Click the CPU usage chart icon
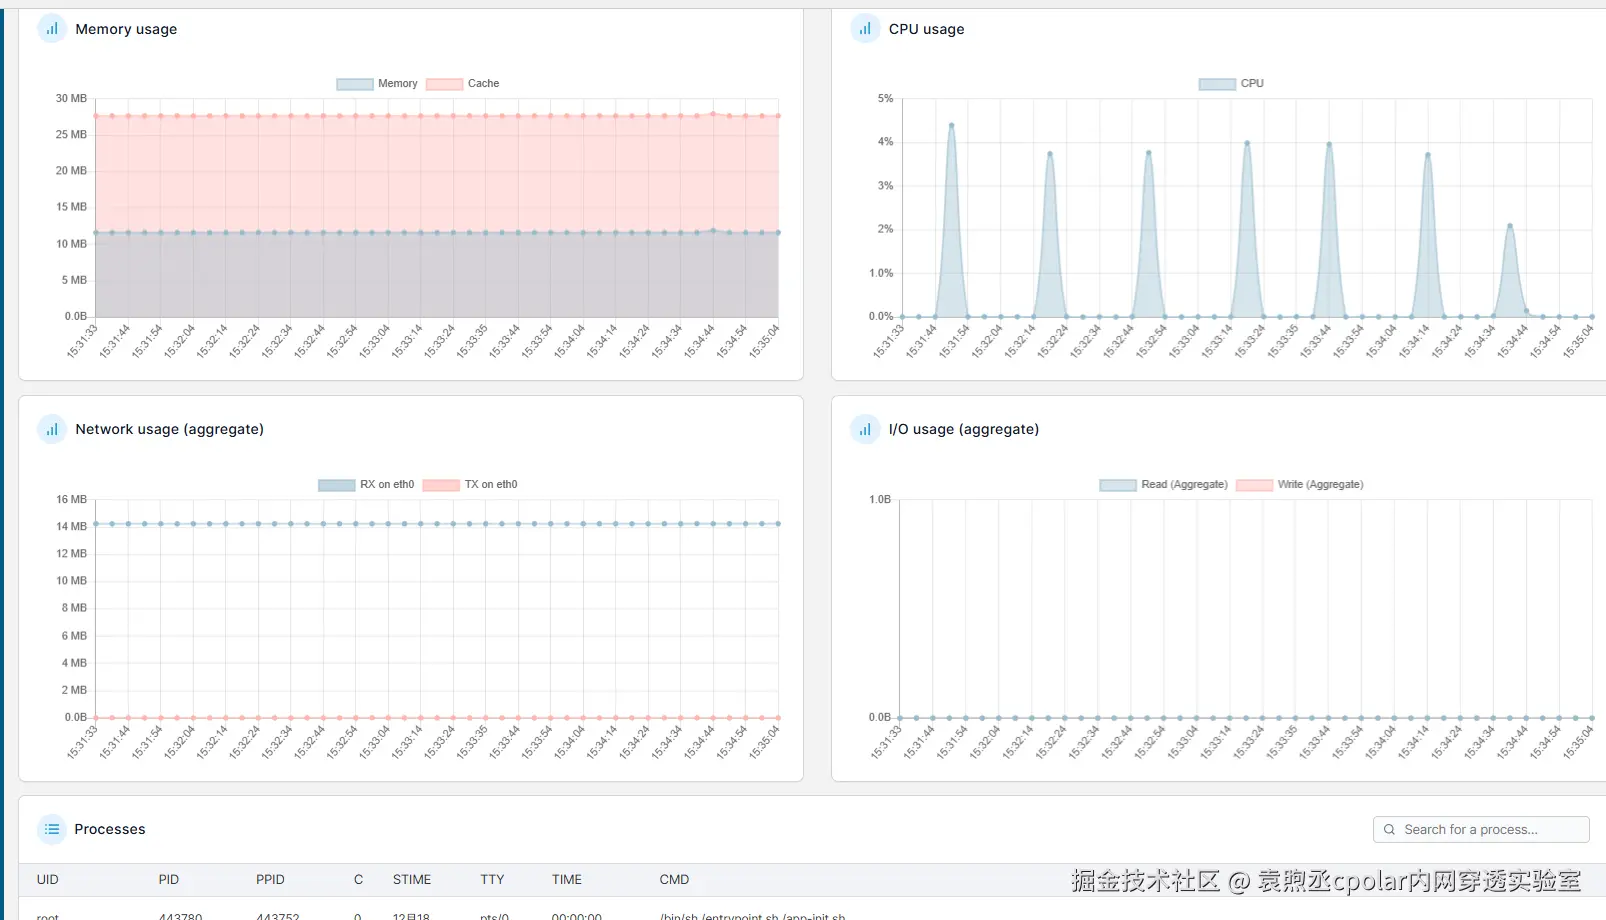The height and width of the screenshot is (920, 1606). (865, 29)
